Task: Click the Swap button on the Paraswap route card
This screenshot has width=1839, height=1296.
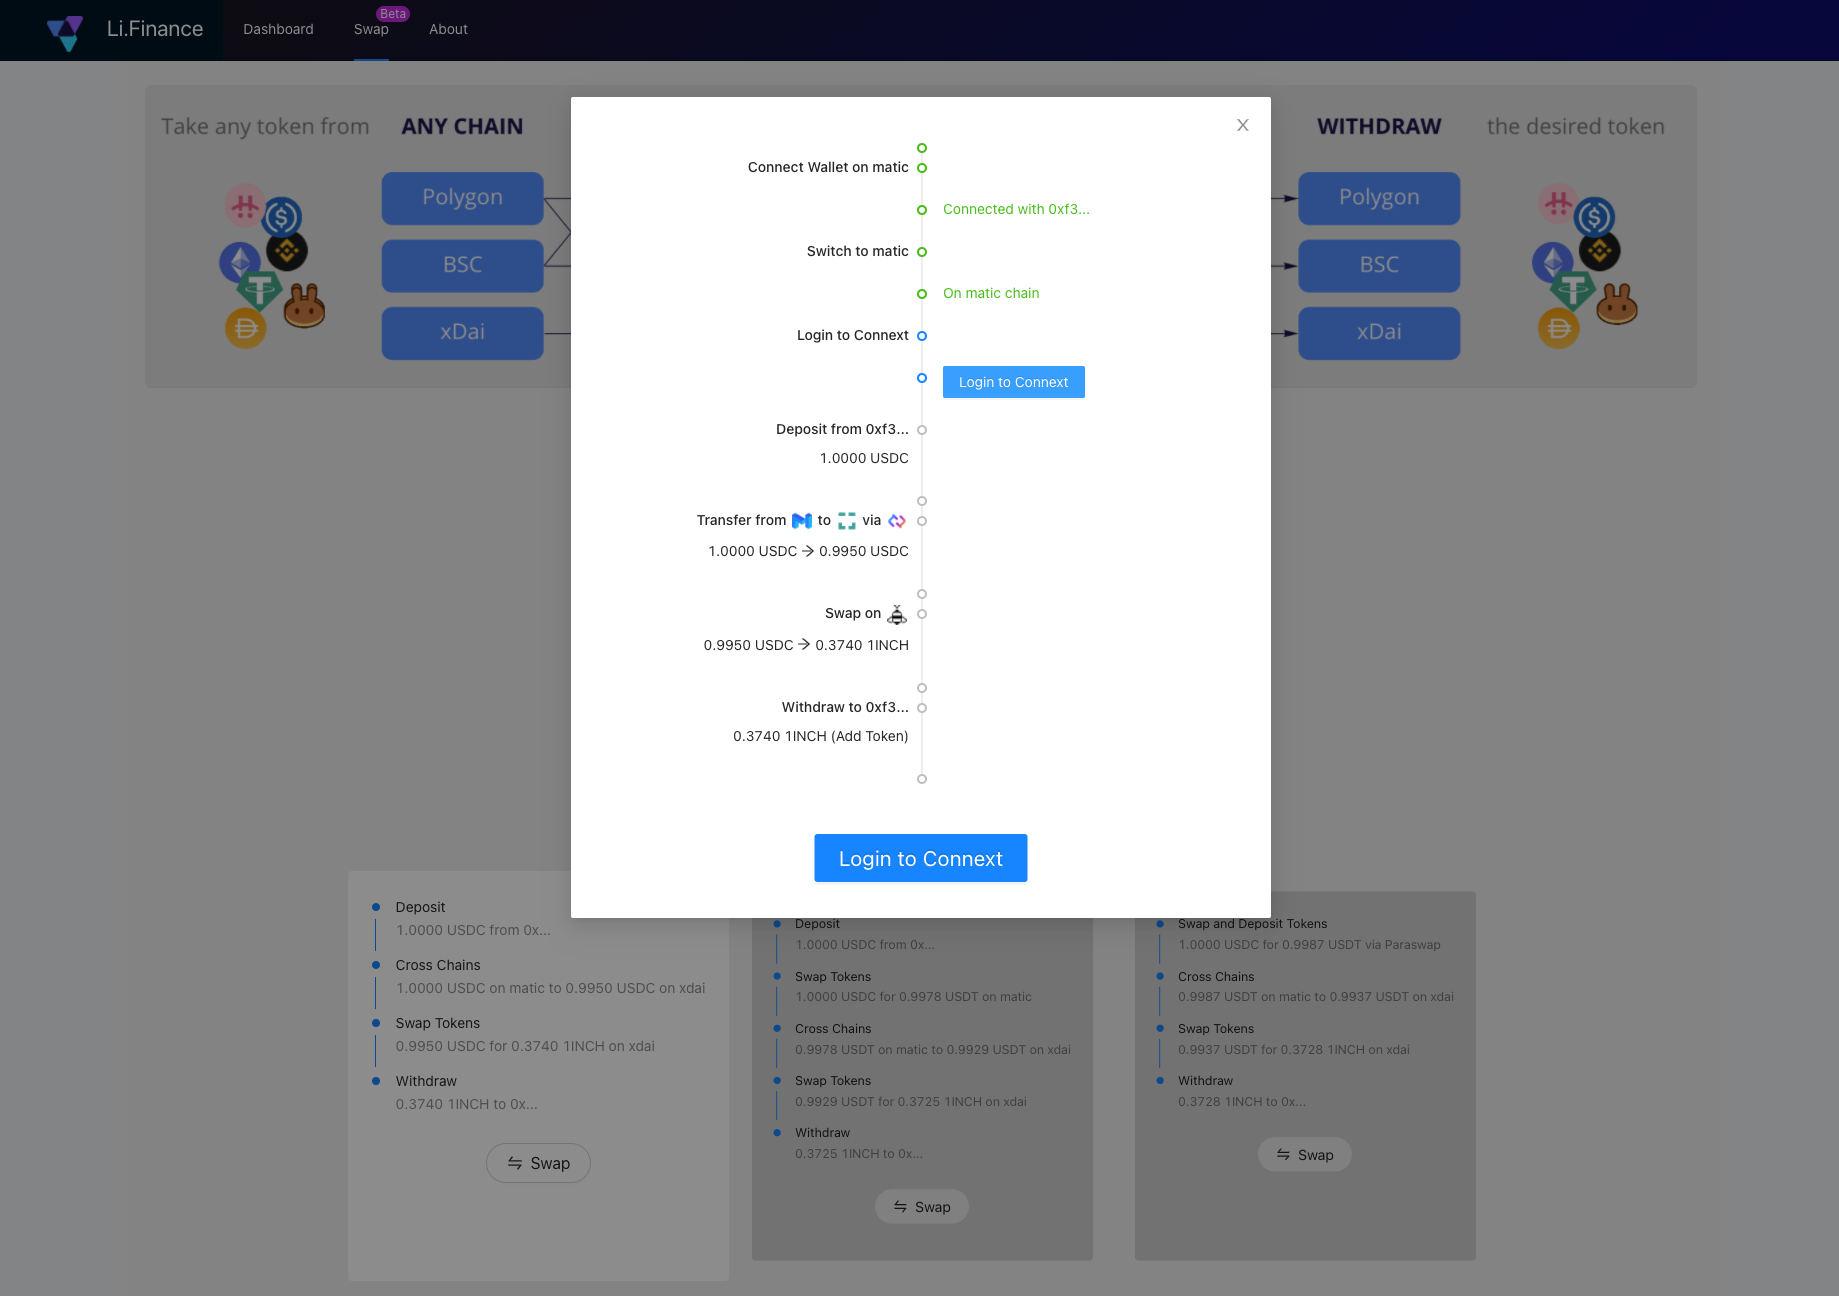Action: [x=1305, y=1155]
